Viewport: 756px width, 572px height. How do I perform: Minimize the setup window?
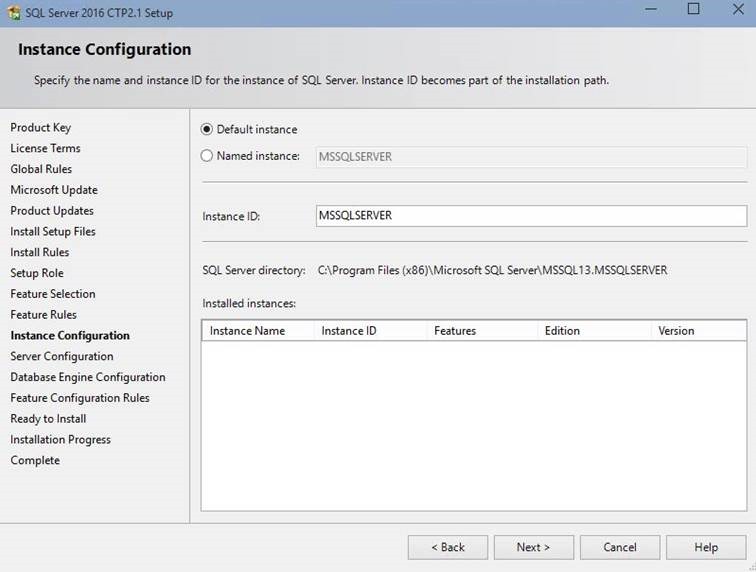651,9
